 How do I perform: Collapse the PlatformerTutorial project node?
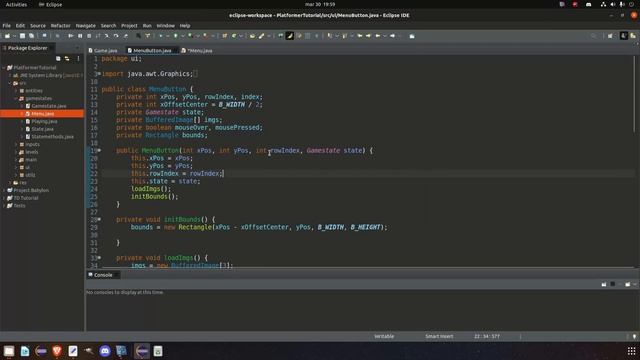(x=4, y=68)
